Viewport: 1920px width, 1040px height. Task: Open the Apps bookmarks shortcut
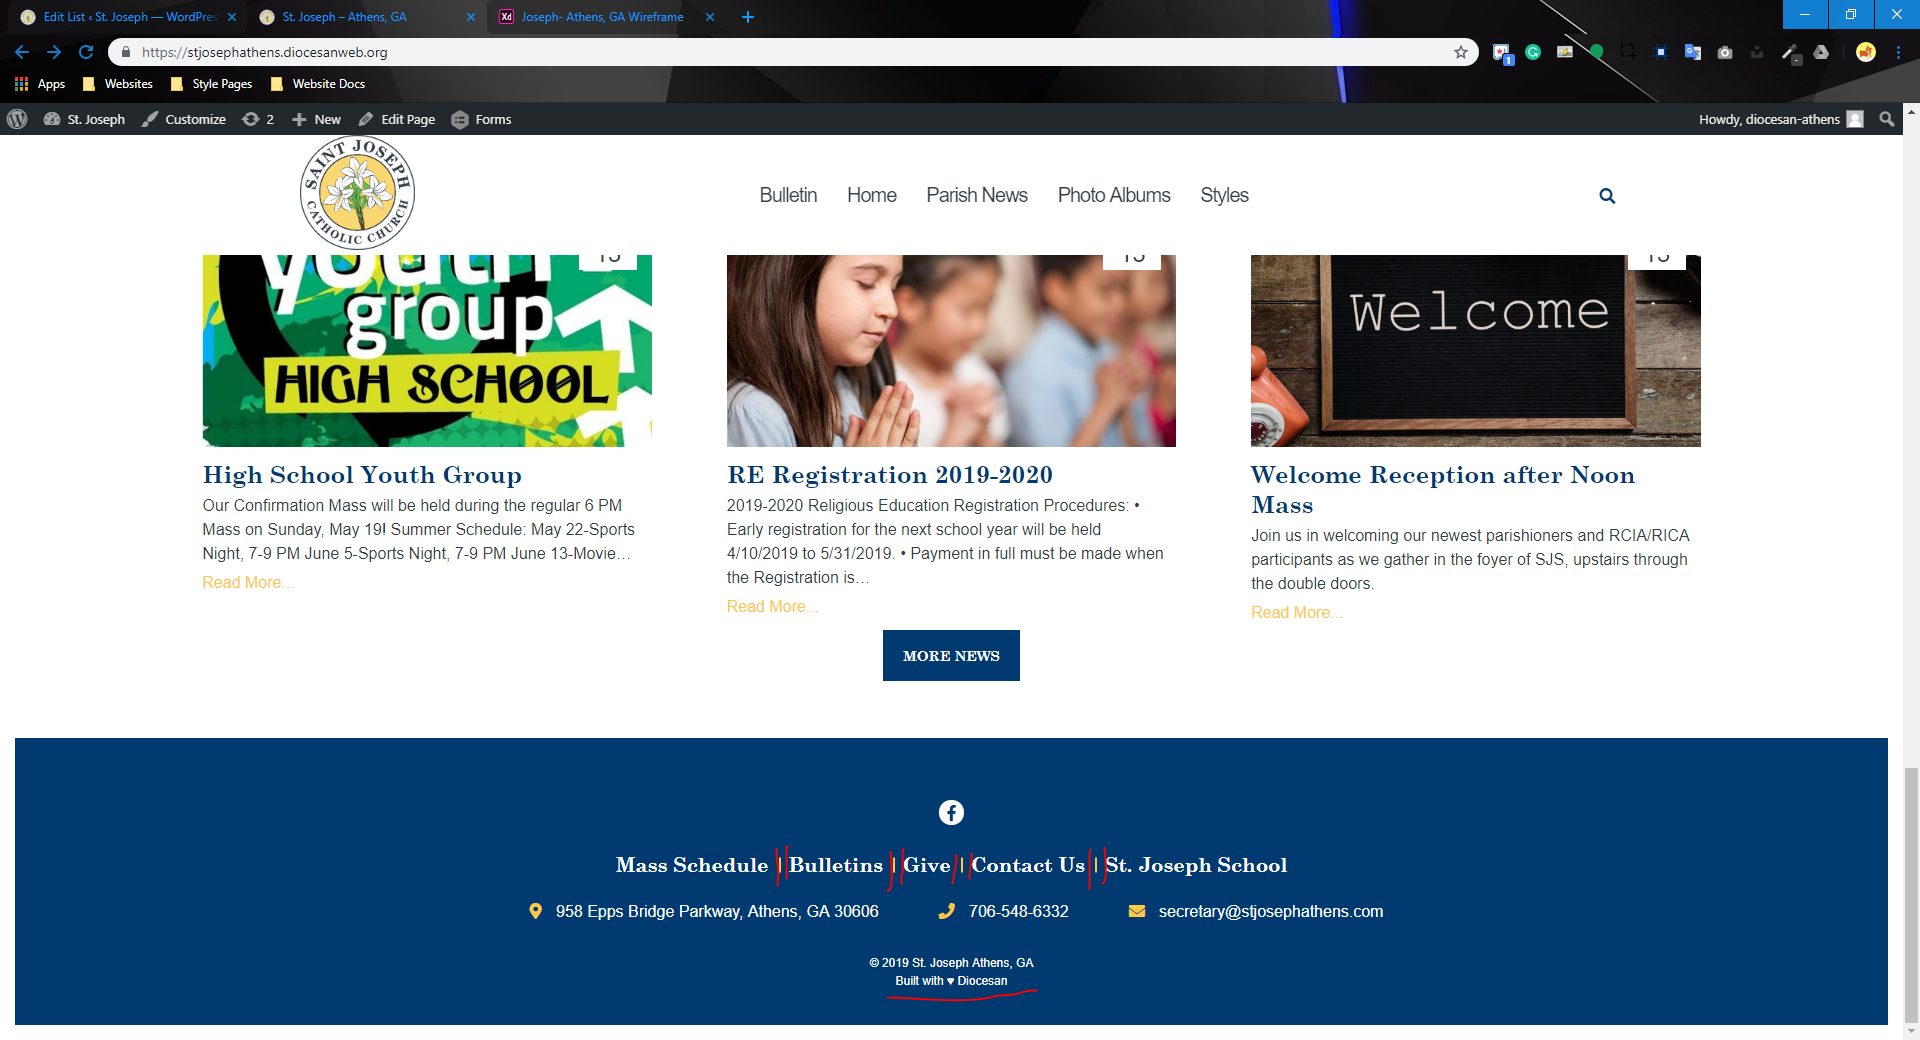40,84
